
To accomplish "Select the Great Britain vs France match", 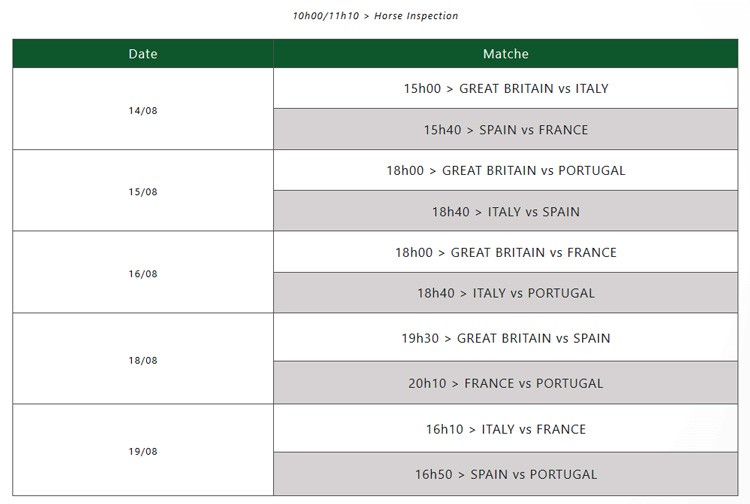I will tap(505, 252).
